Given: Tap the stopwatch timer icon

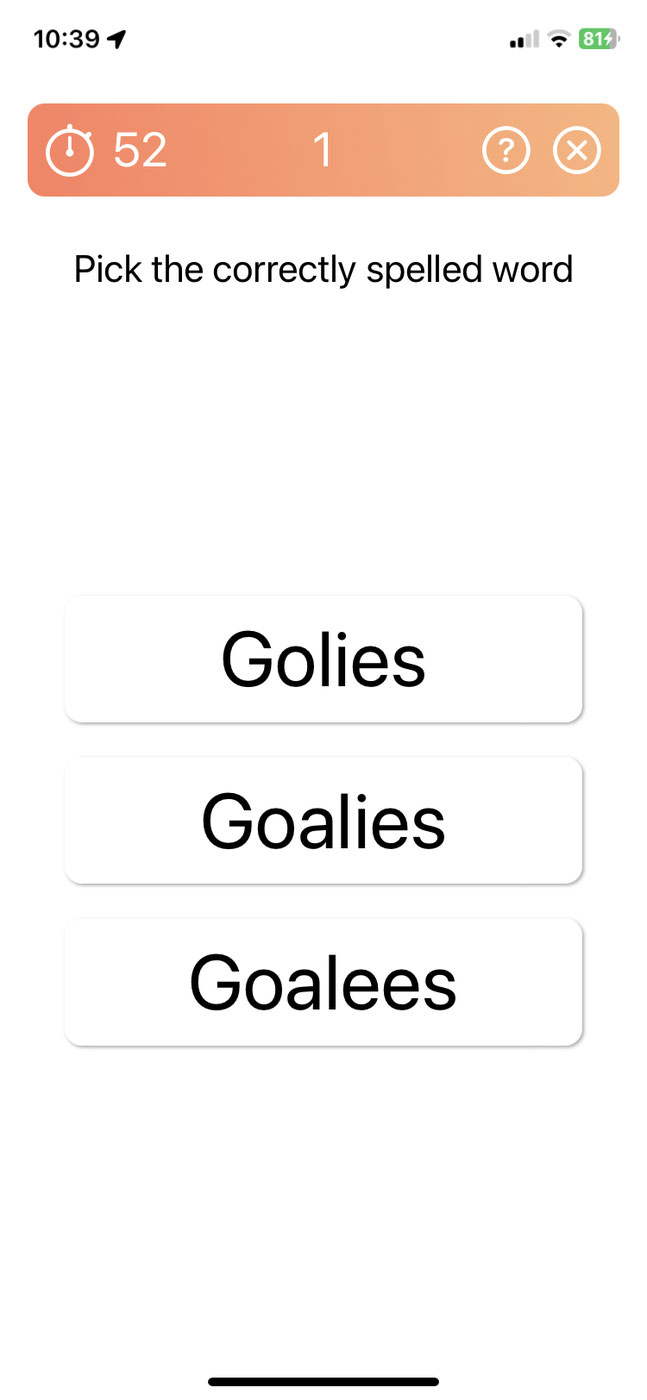Looking at the screenshot, I should (x=70, y=152).
